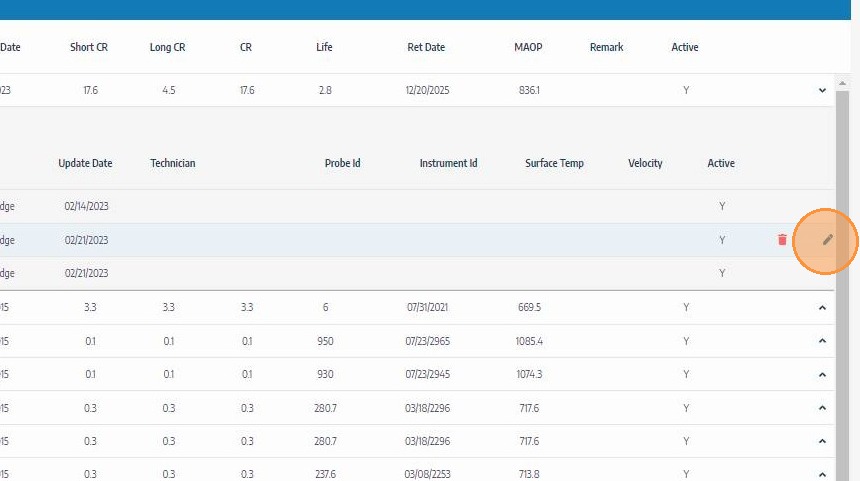
Task: Click the Life value 2.8
Action: [325, 90]
